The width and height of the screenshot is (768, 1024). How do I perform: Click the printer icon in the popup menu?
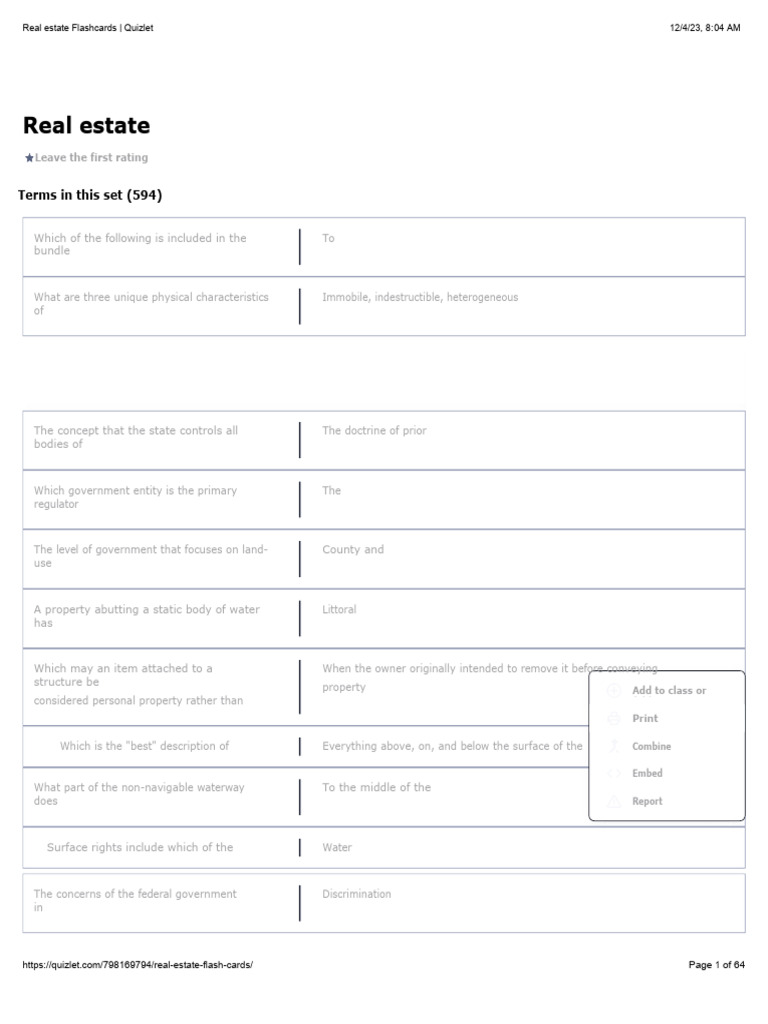coord(614,719)
